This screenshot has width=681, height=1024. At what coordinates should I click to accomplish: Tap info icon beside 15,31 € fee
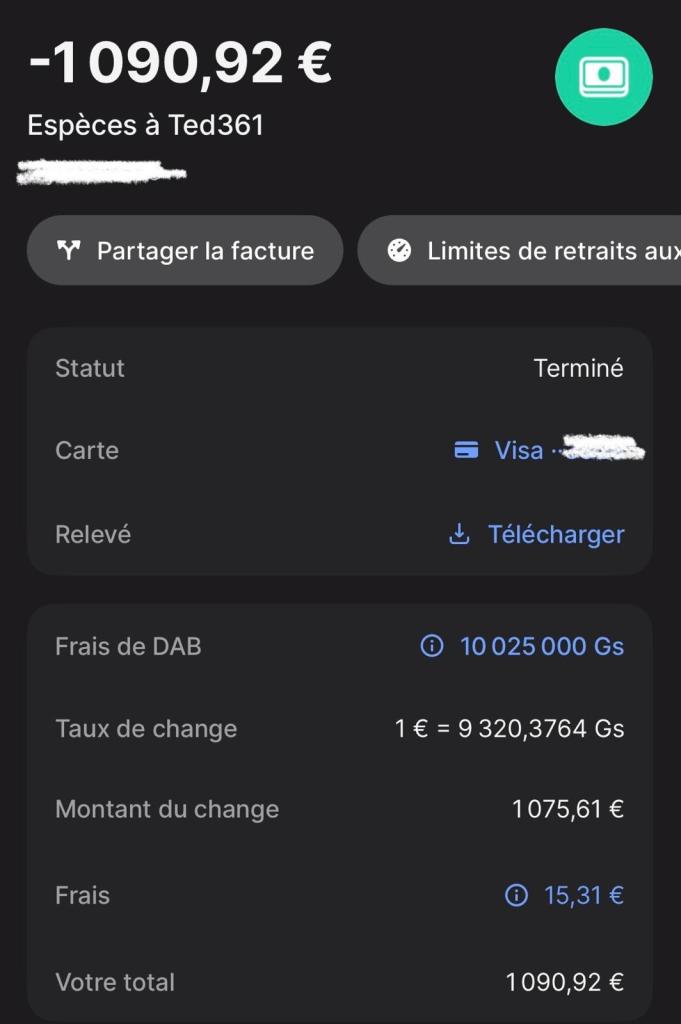point(516,895)
